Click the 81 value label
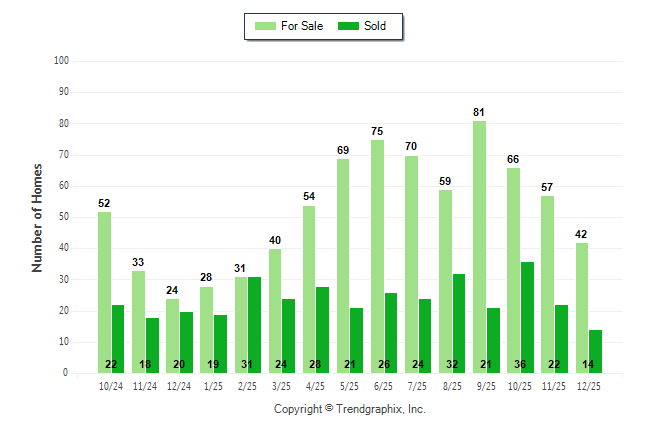The width and height of the screenshot is (646, 434). pyautogui.click(x=480, y=113)
